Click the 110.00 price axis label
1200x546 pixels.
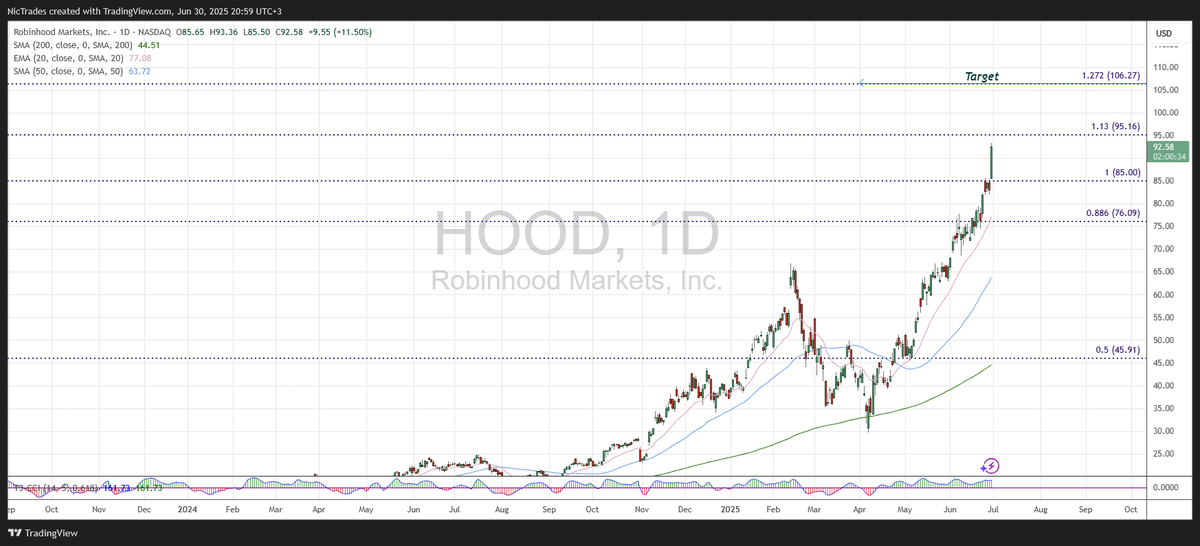coord(1165,67)
